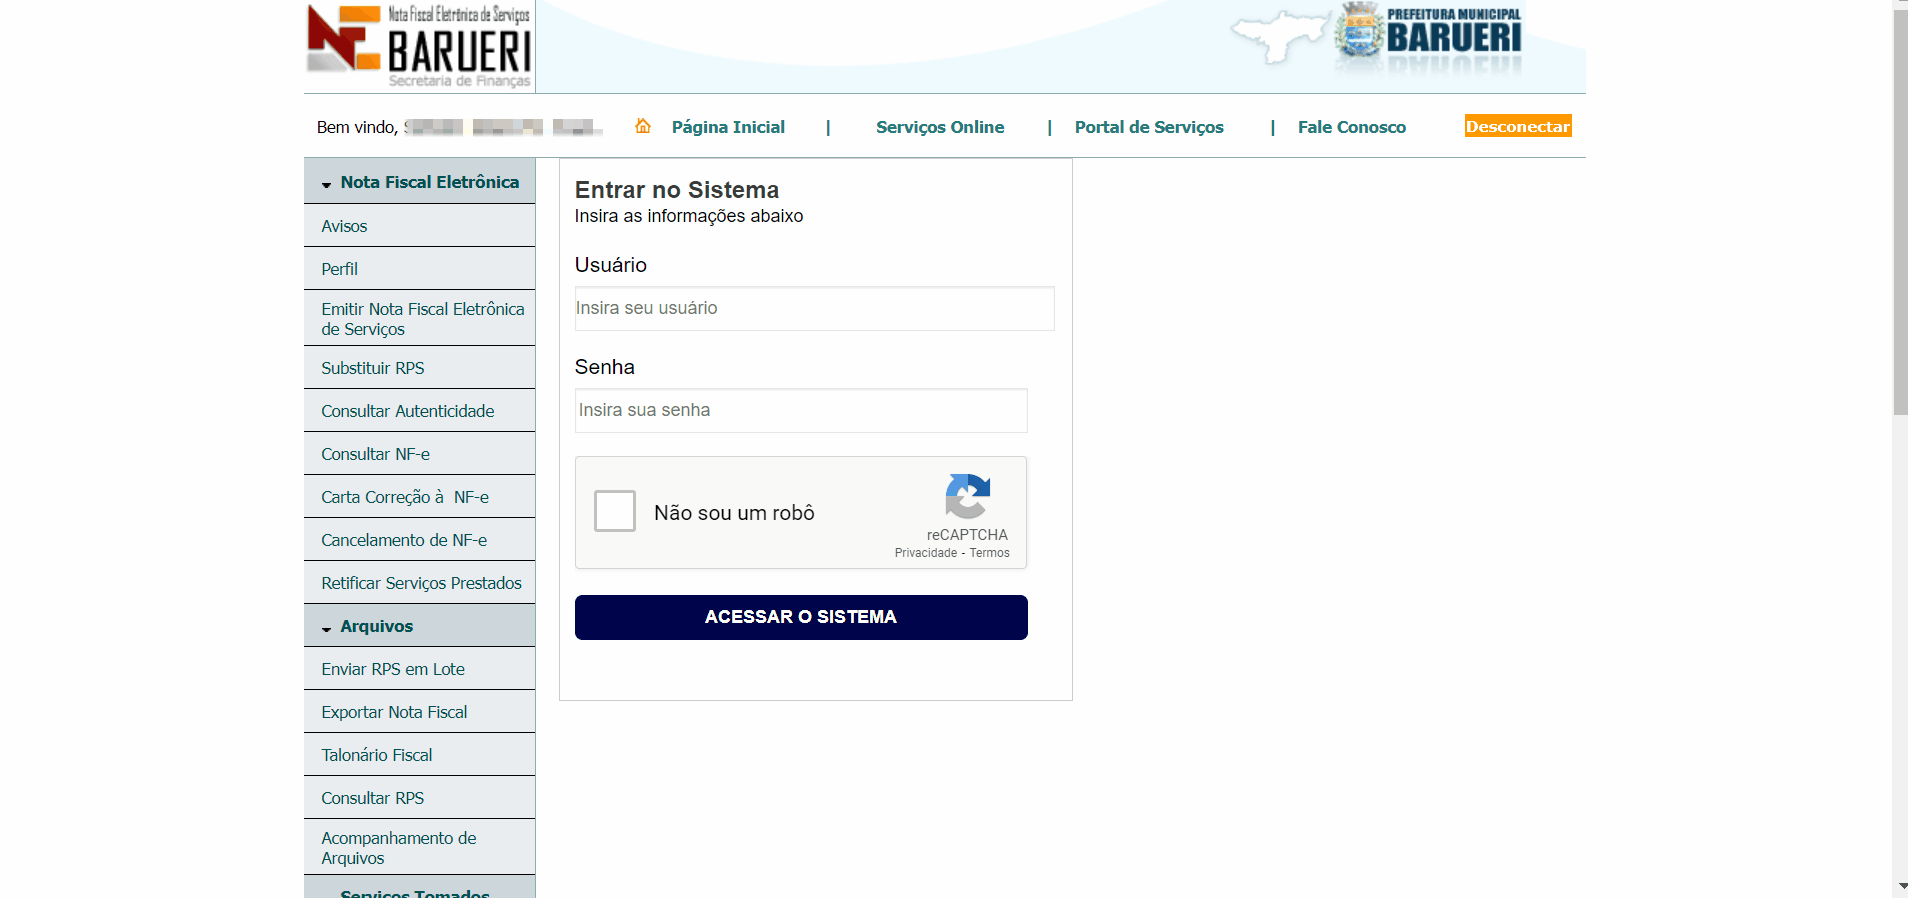Go to Portal de Serviços
This screenshot has width=1908, height=898.
(x=1149, y=127)
